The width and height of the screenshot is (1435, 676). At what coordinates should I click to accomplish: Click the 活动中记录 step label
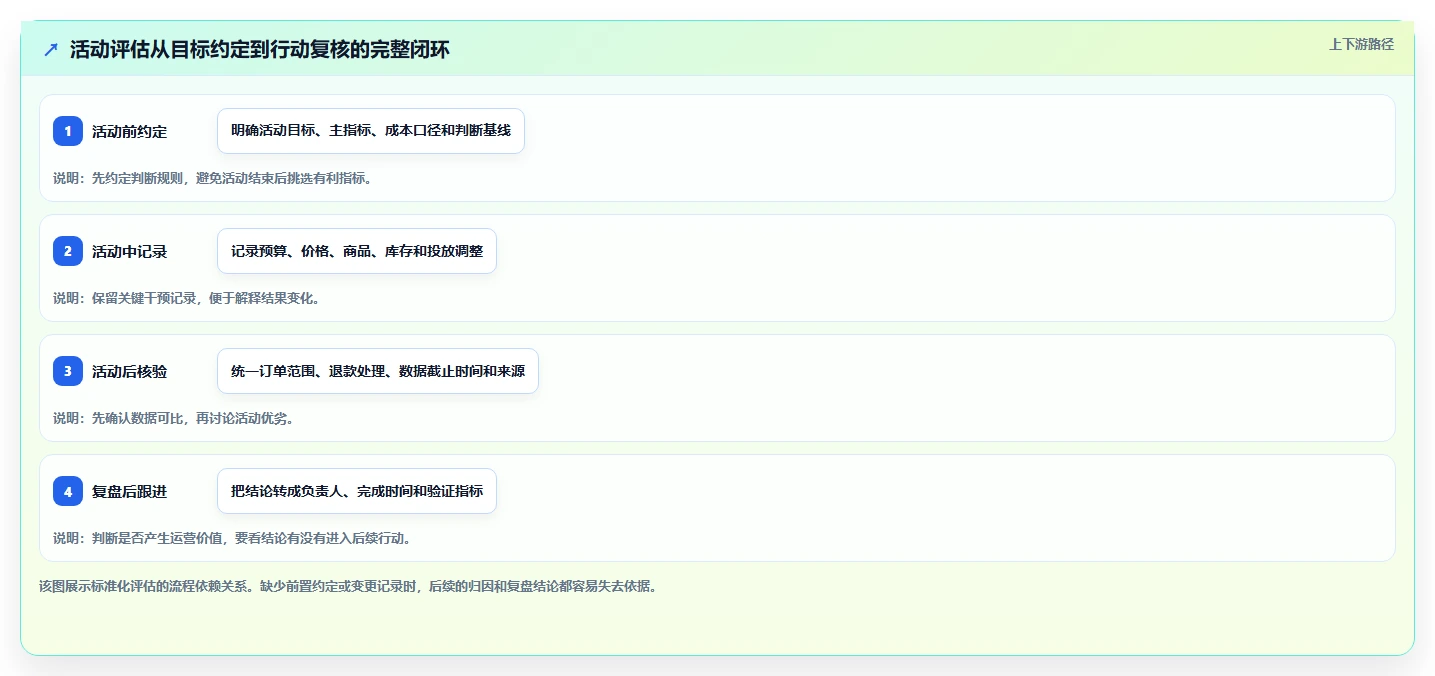129,252
